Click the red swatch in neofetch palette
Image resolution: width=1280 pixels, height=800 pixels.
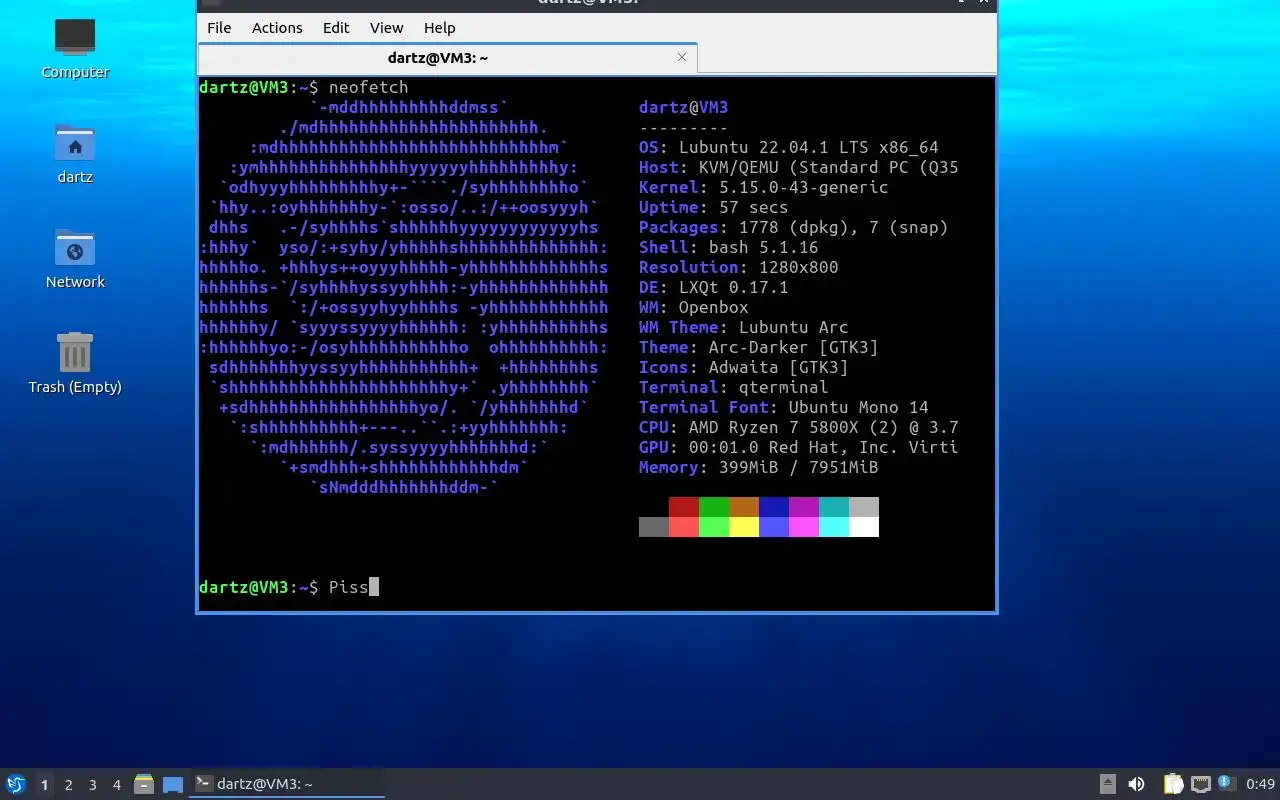coord(684,507)
